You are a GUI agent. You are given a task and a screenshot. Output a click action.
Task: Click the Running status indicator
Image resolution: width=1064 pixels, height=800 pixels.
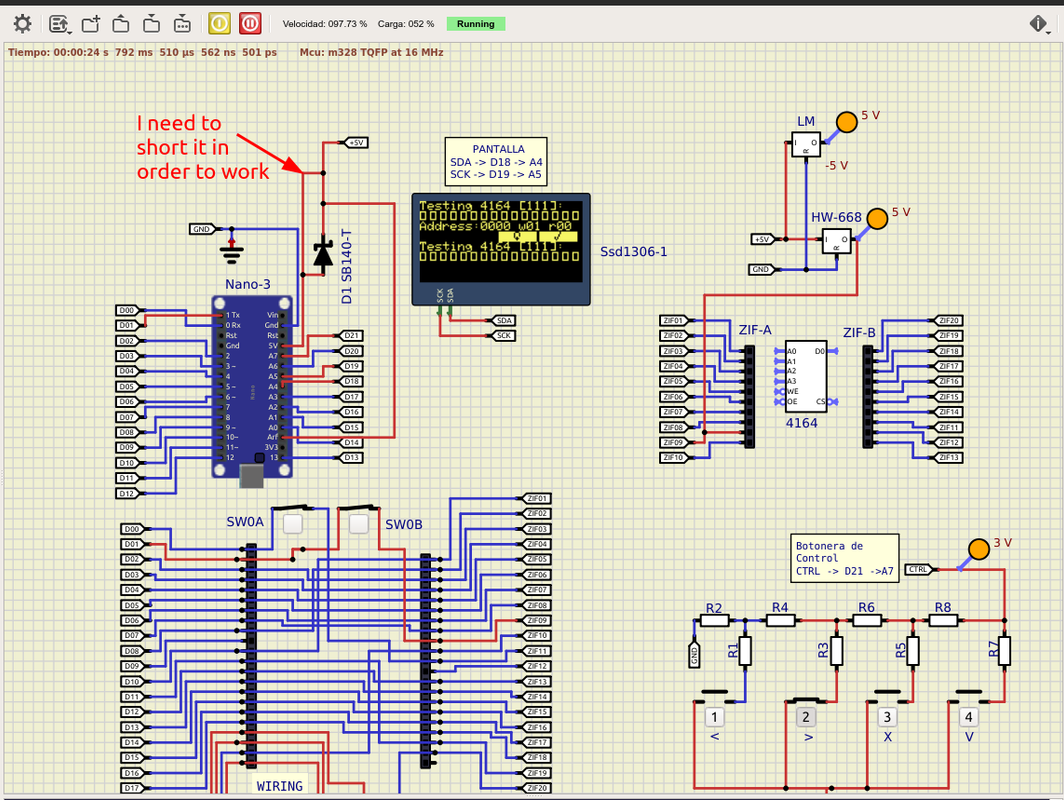point(476,24)
